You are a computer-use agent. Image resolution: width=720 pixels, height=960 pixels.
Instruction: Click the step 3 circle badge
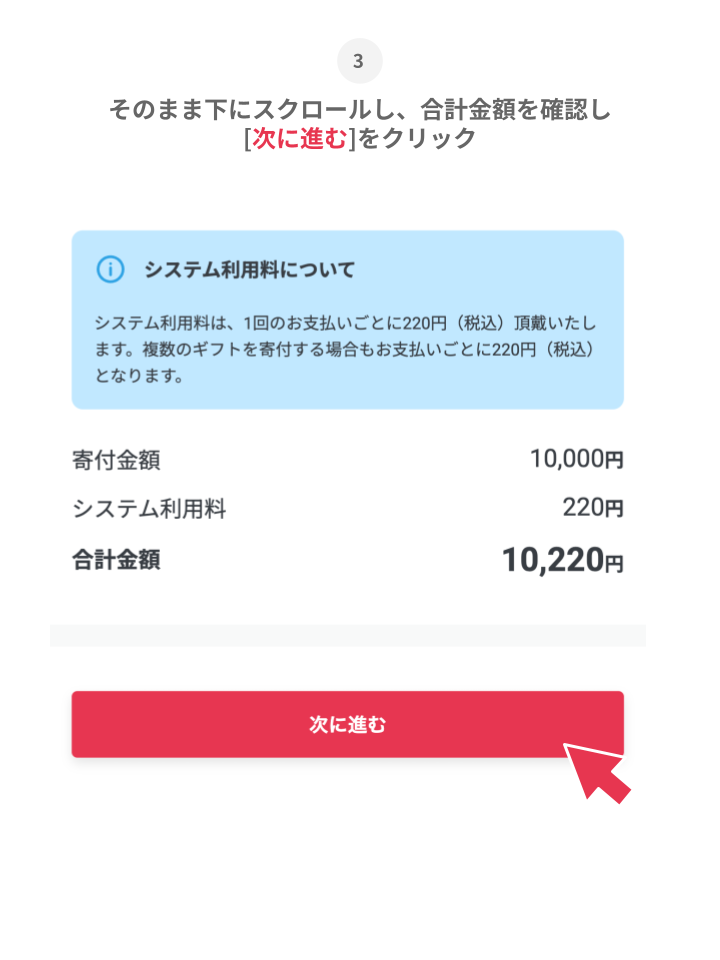pos(360,62)
